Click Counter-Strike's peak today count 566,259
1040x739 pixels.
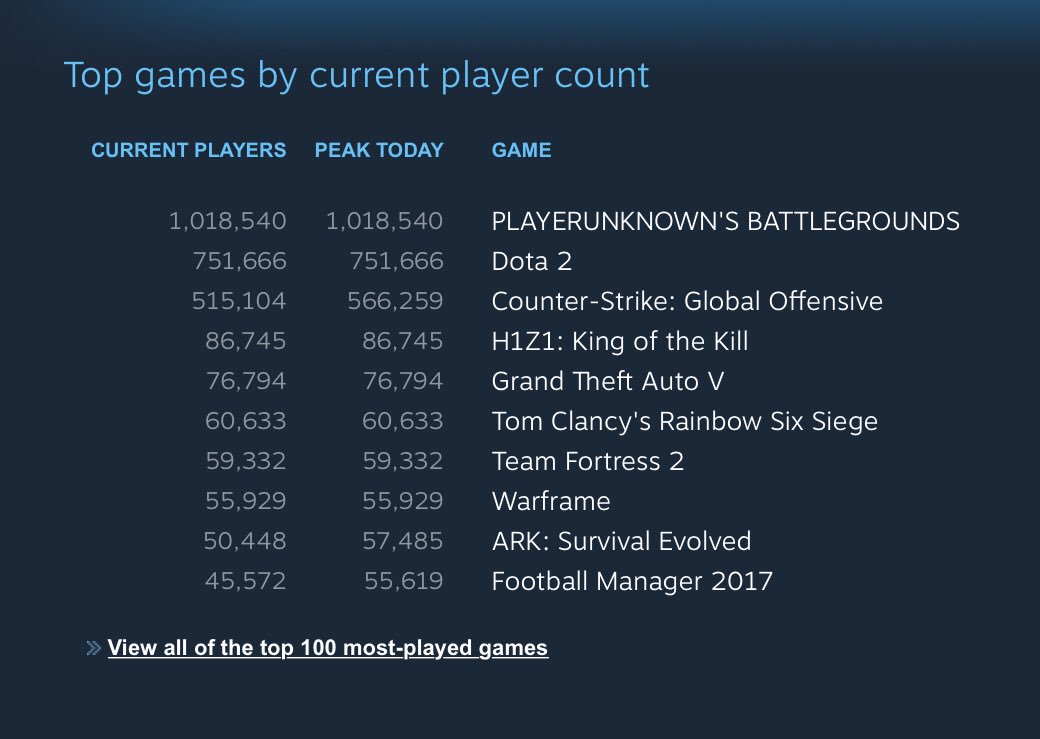coord(396,301)
